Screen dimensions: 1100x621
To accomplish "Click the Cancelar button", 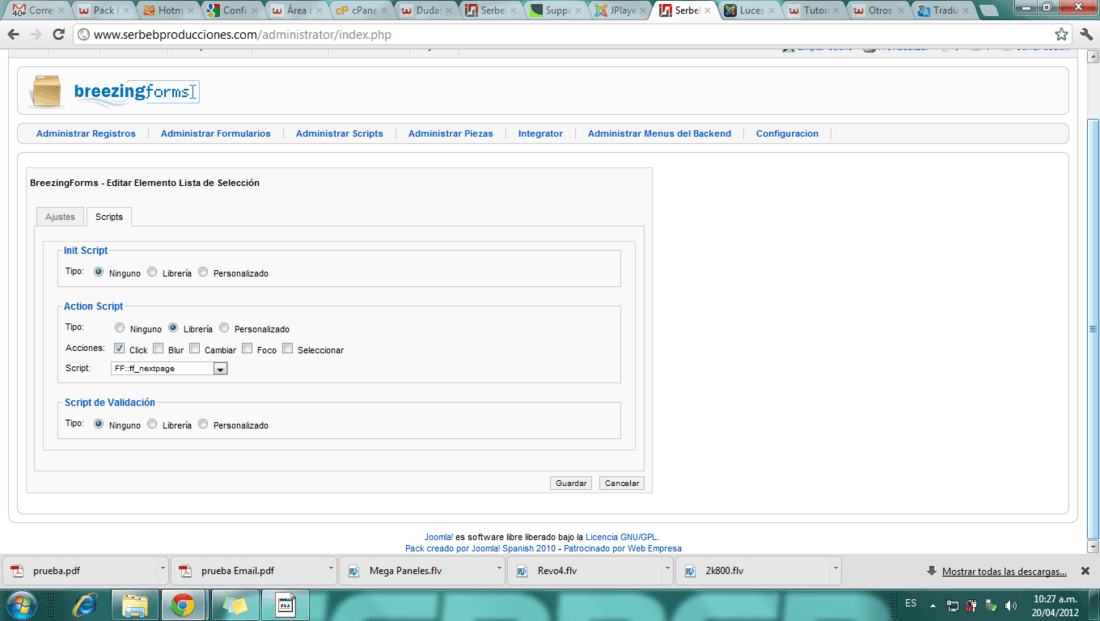I will coord(622,483).
